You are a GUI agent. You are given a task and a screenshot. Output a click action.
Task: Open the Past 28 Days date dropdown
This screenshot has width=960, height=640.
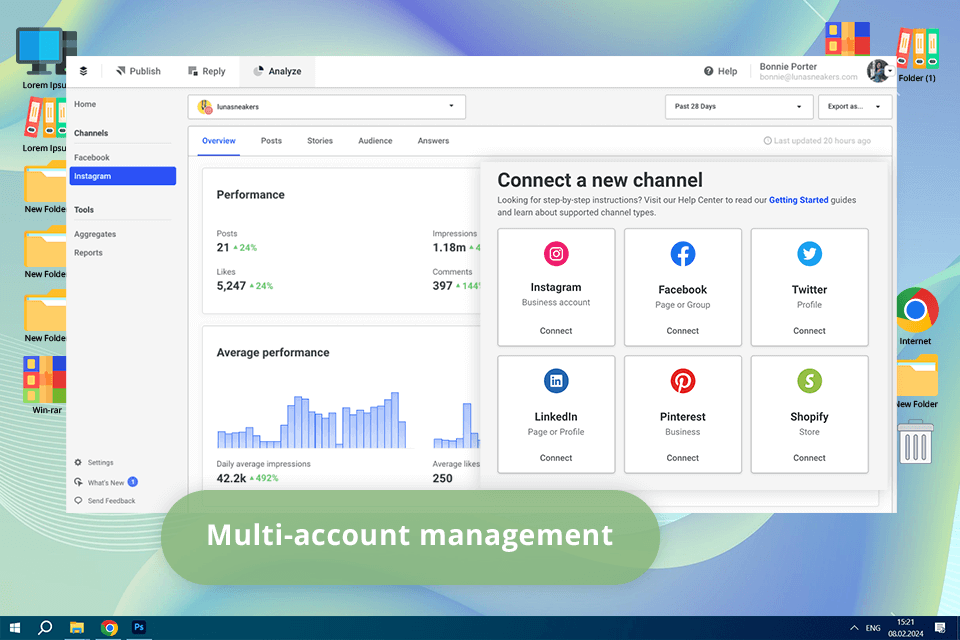tap(739, 107)
